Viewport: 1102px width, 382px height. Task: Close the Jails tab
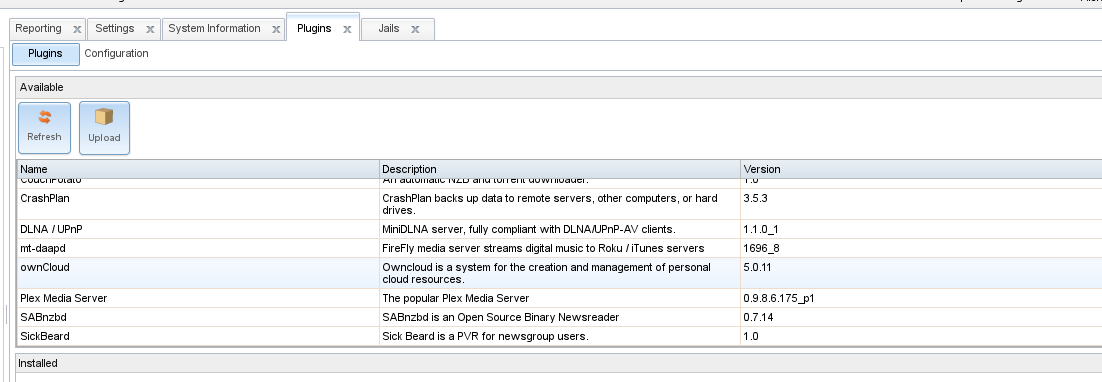(x=415, y=29)
